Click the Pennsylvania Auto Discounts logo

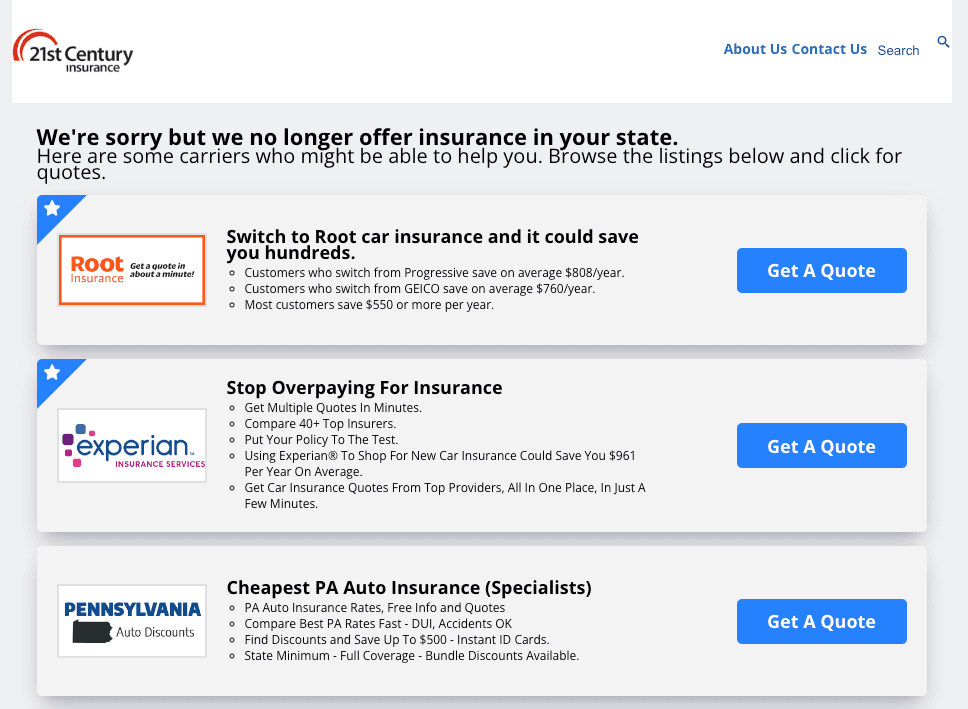131,621
